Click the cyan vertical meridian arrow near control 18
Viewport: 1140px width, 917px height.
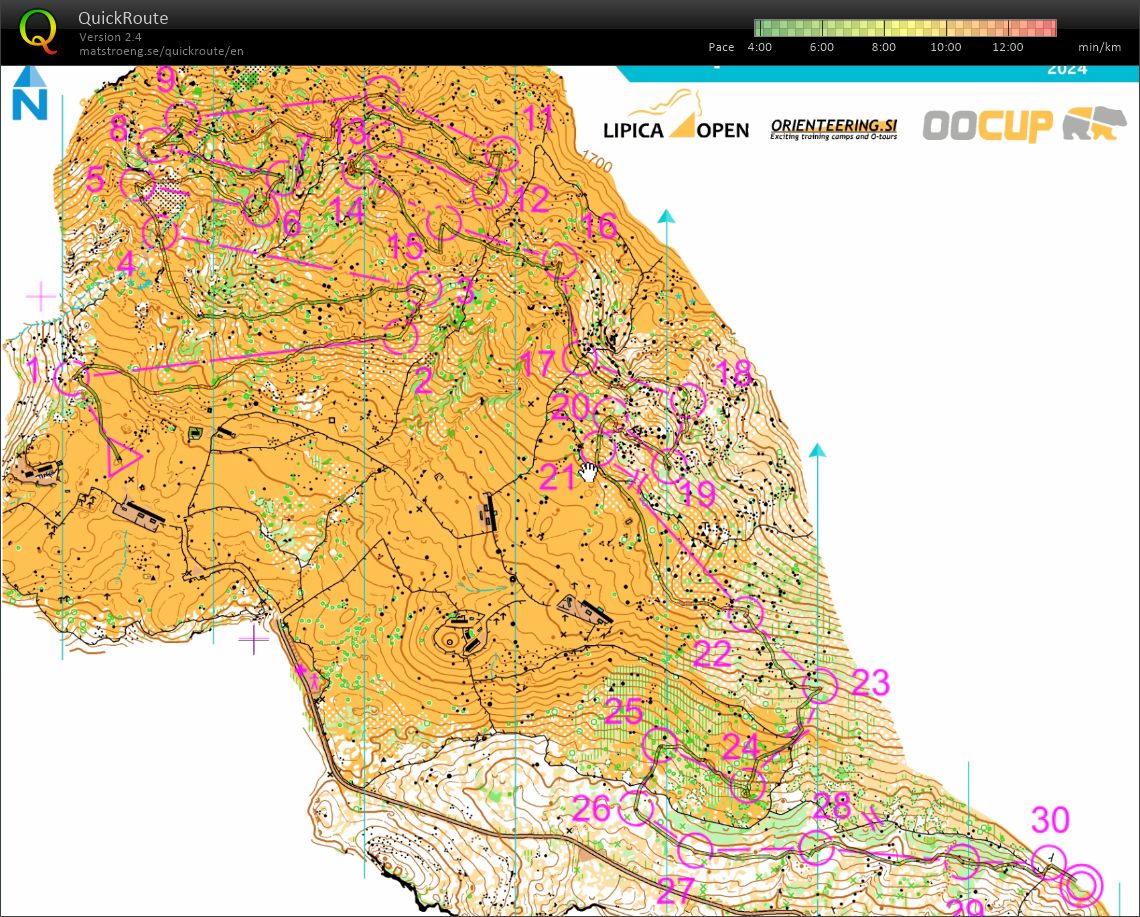(818, 452)
